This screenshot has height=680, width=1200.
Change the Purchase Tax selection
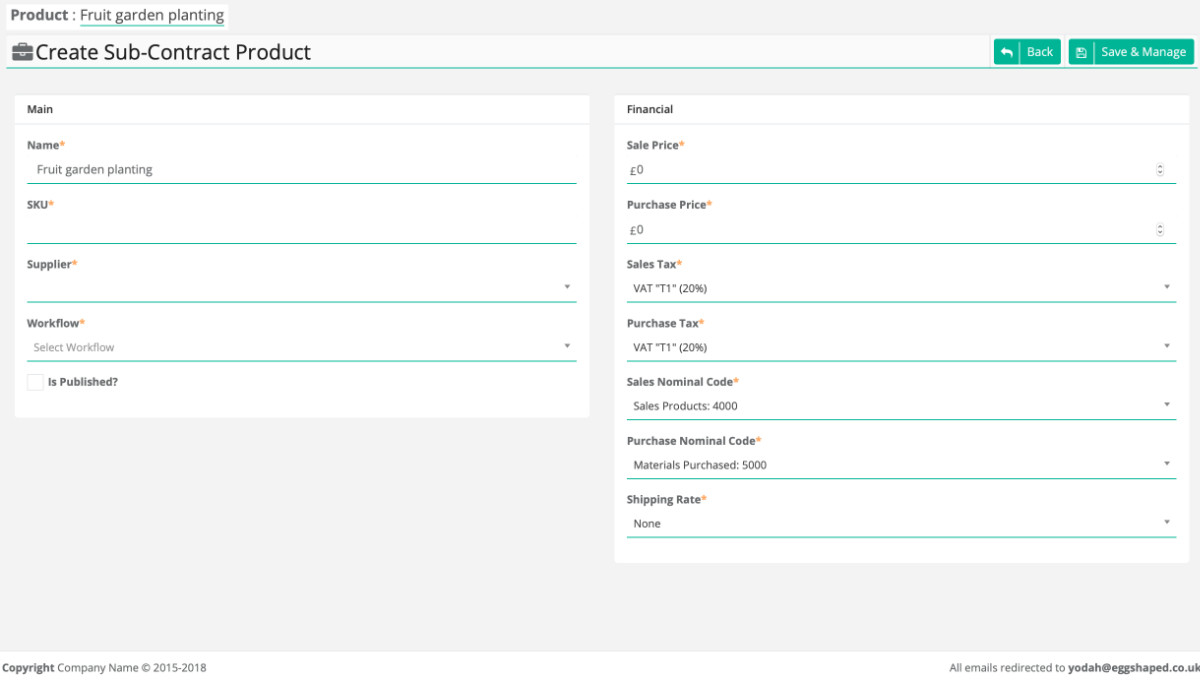900,347
